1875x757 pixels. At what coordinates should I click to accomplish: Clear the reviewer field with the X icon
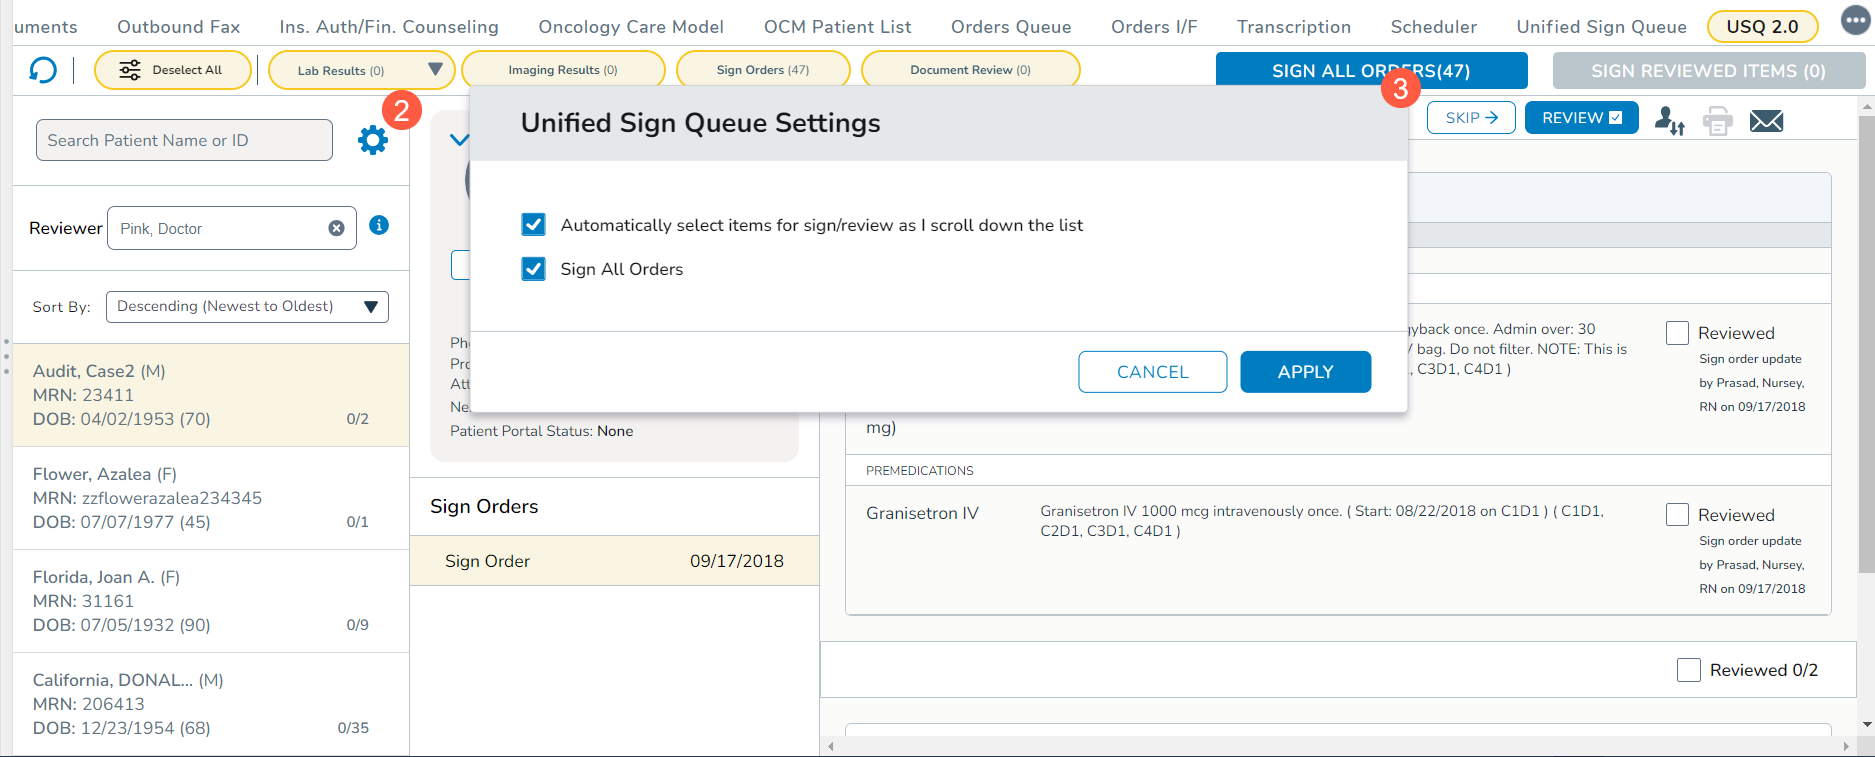click(336, 228)
